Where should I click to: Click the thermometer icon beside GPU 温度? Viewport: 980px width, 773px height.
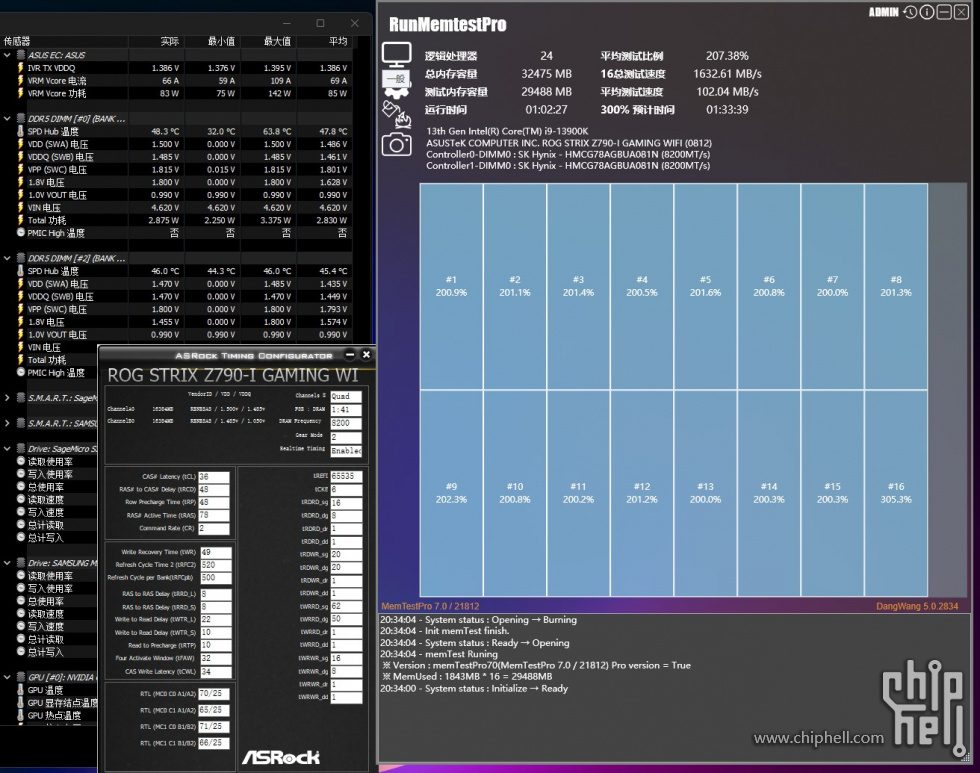[x=21, y=690]
